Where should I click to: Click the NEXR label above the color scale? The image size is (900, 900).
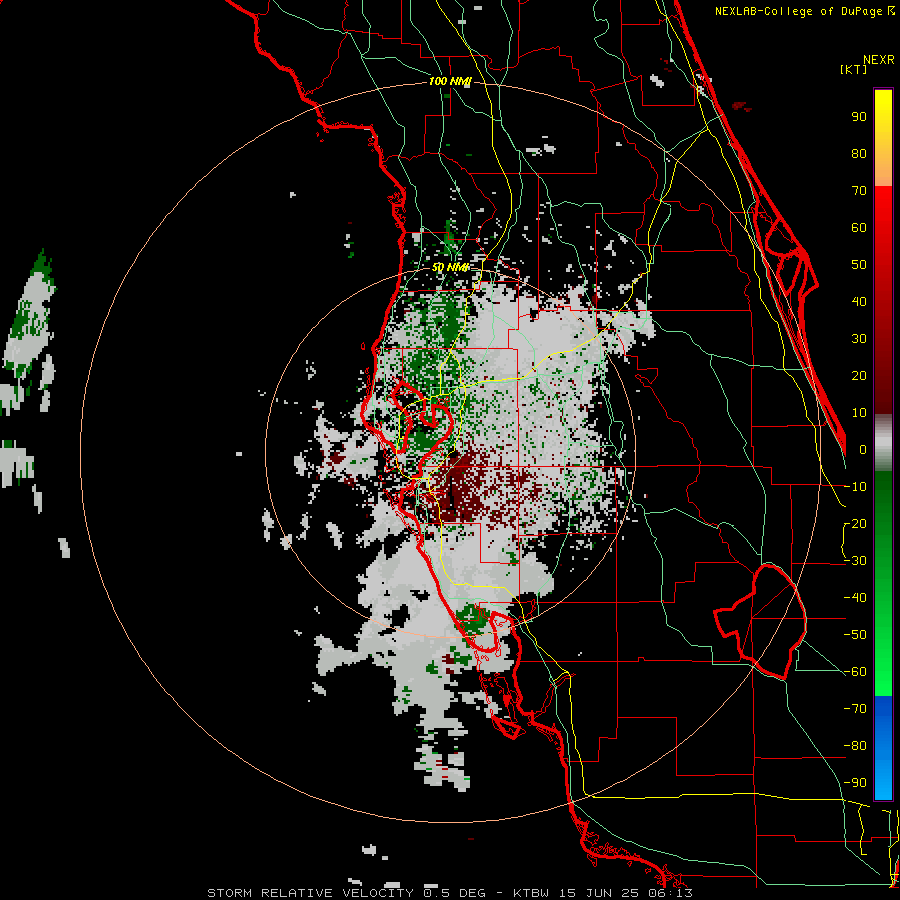878,60
